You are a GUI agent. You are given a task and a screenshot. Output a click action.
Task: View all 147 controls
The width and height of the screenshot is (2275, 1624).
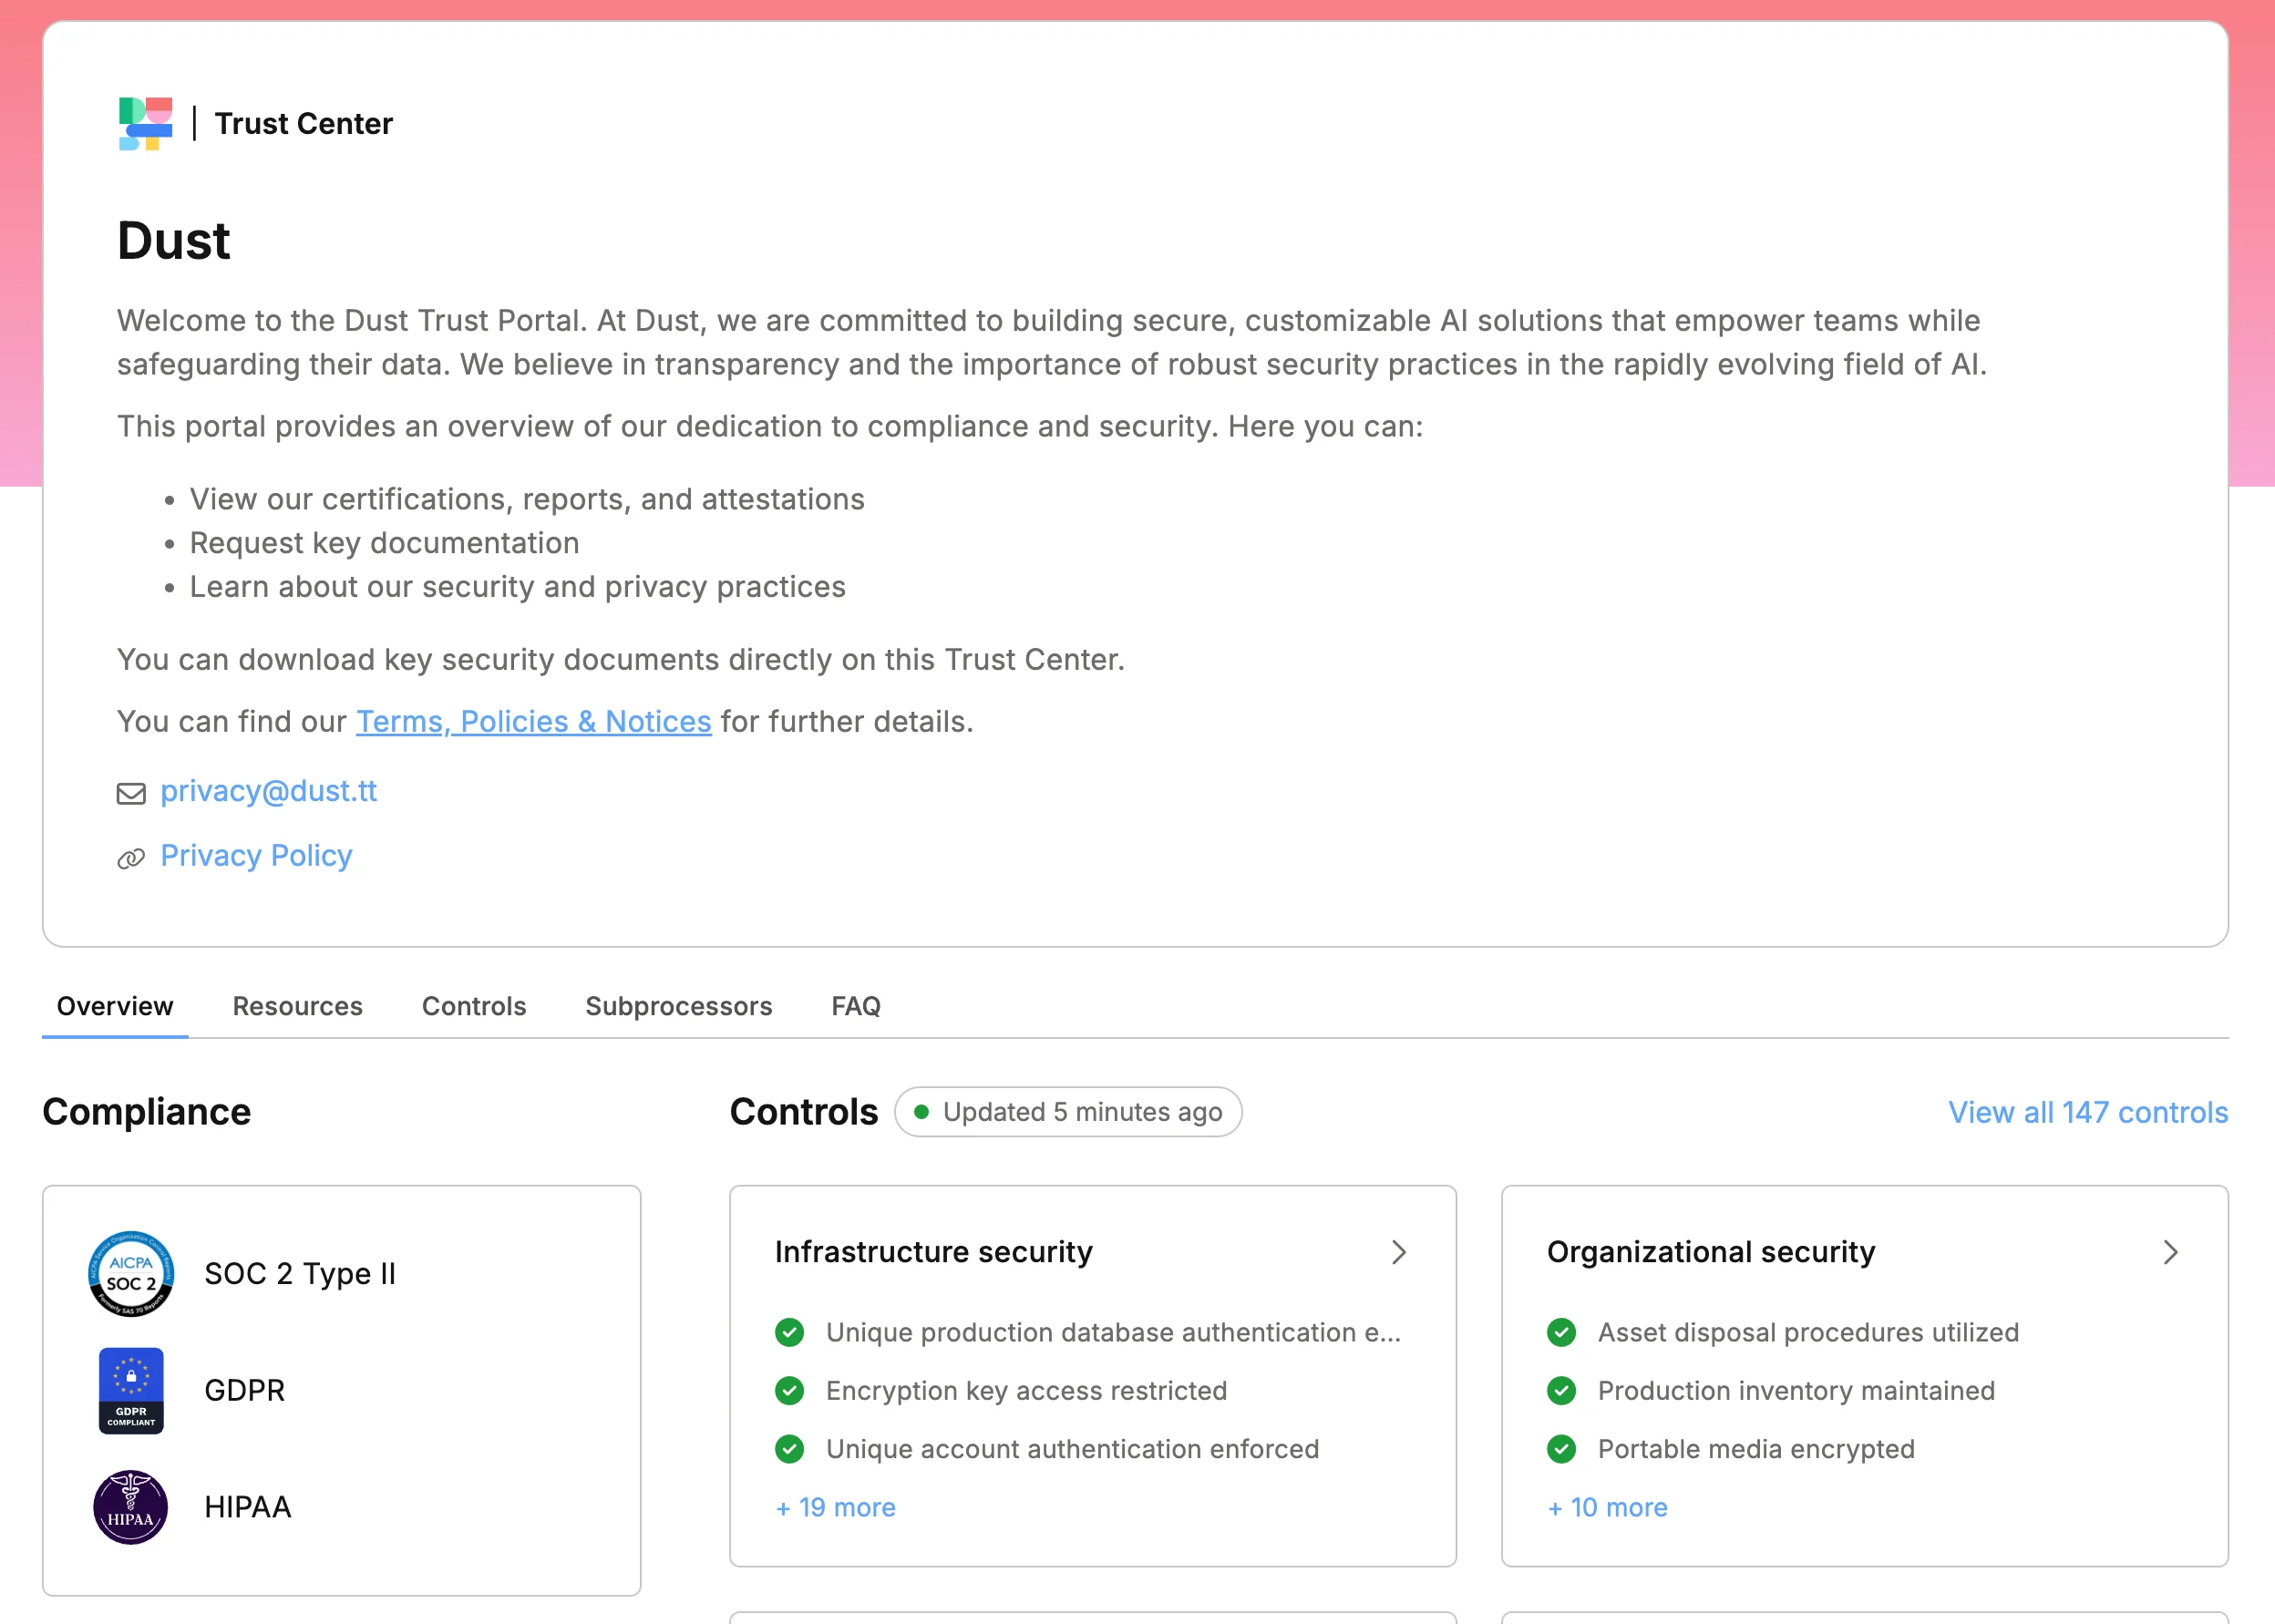tap(2086, 1111)
